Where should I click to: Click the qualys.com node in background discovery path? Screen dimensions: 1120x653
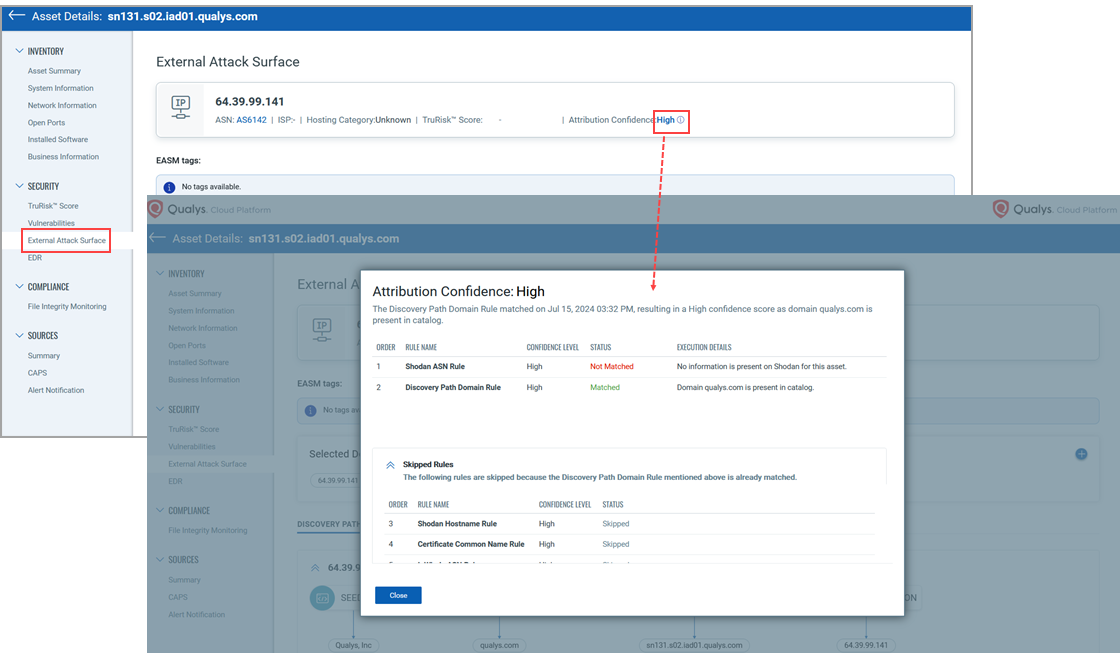499,645
